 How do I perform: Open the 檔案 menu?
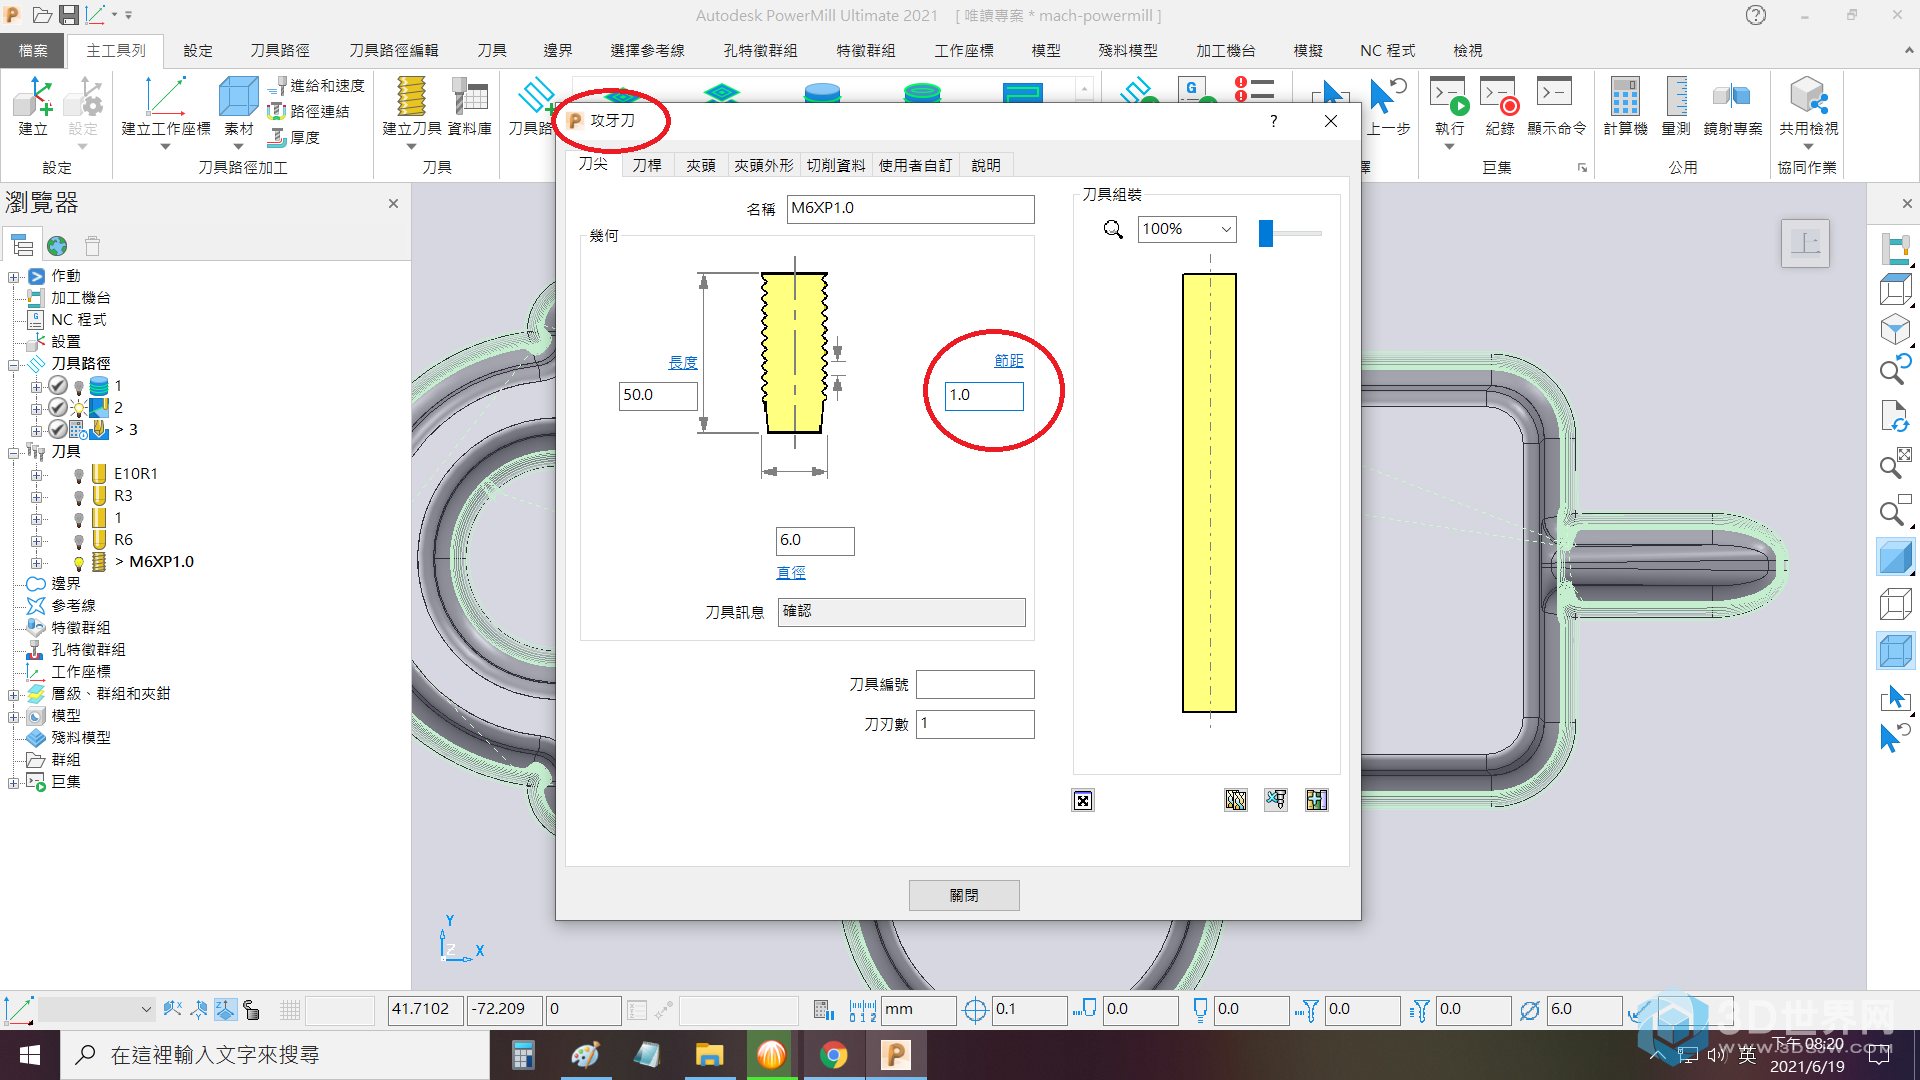pos(32,50)
